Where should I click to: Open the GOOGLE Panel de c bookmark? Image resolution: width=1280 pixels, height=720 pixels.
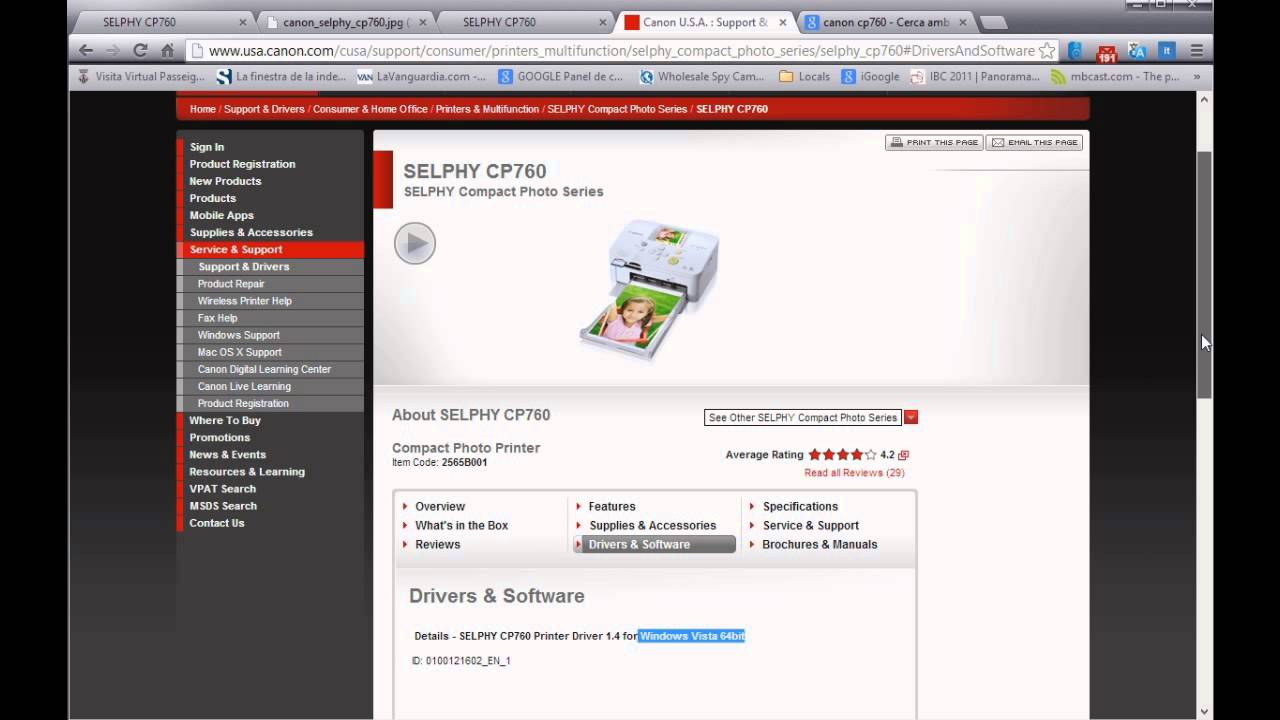pyautogui.click(x=561, y=76)
